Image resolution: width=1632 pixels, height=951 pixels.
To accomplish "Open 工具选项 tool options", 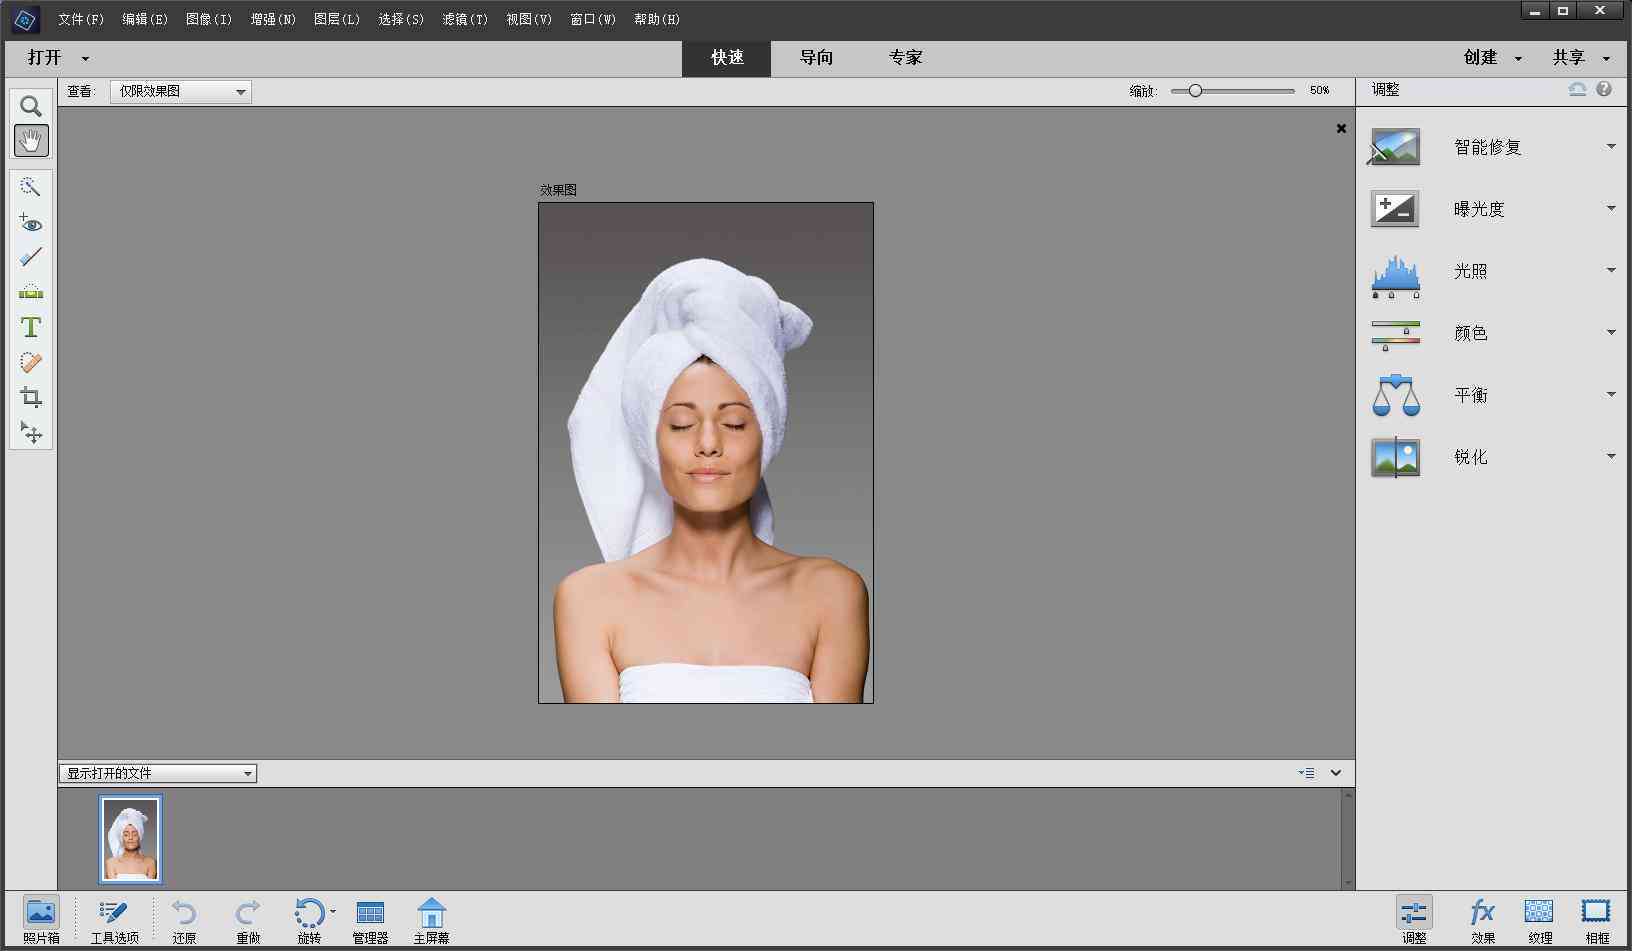I will coord(114,921).
